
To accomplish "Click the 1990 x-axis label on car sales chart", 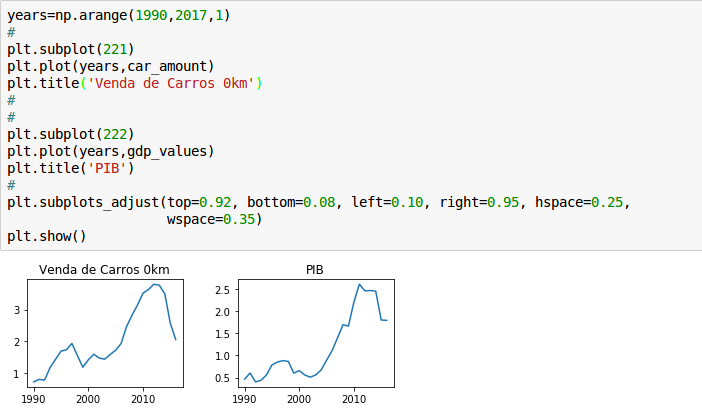I will 33,398.
